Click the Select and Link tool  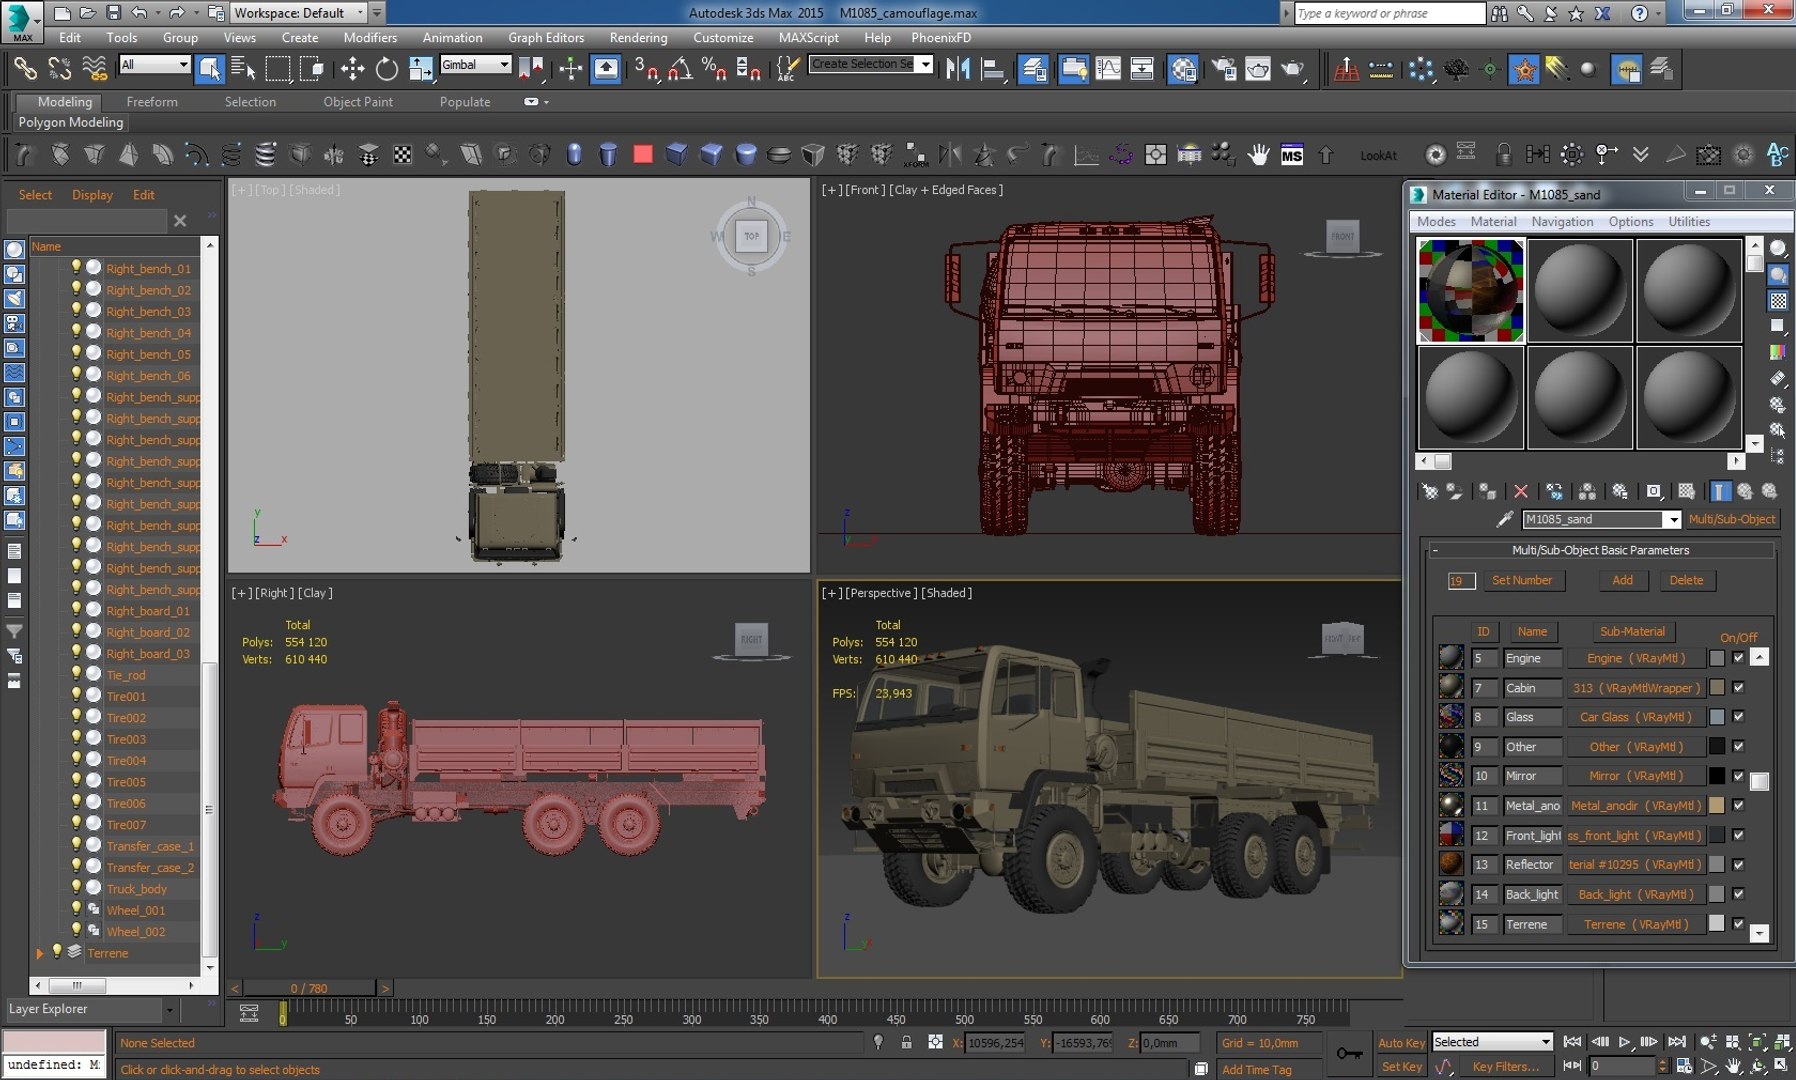(26, 68)
